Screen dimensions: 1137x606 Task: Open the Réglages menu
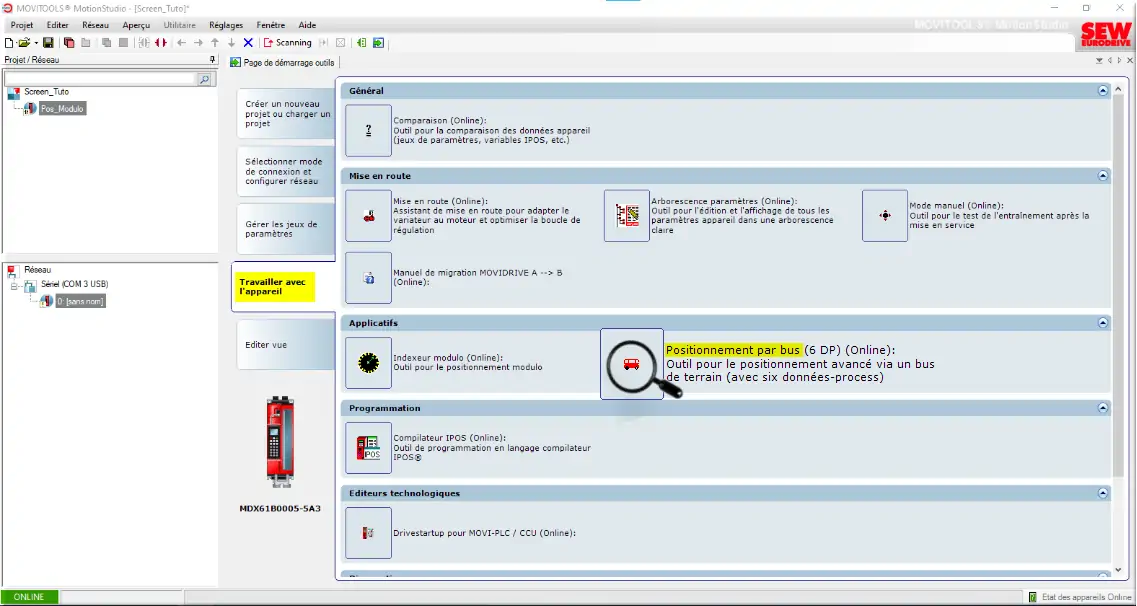[x=226, y=25]
